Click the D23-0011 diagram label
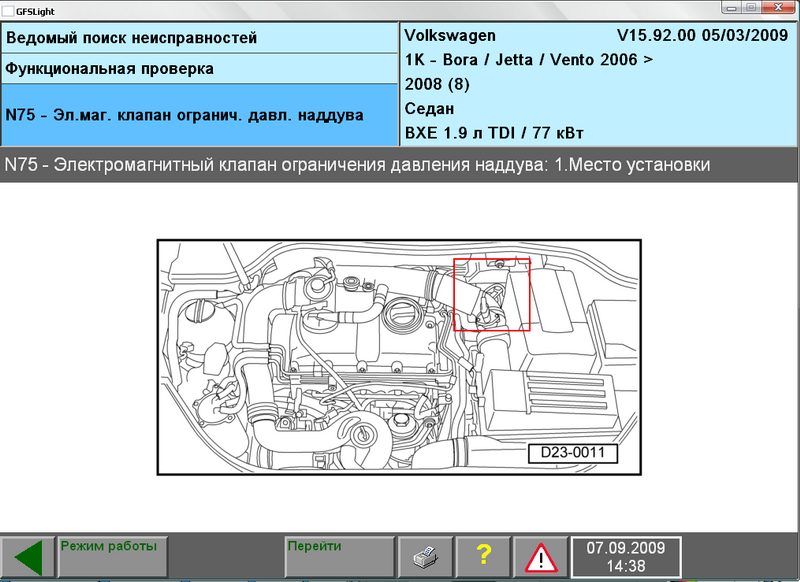This screenshot has height=582, width=800. [x=572, y=452]
